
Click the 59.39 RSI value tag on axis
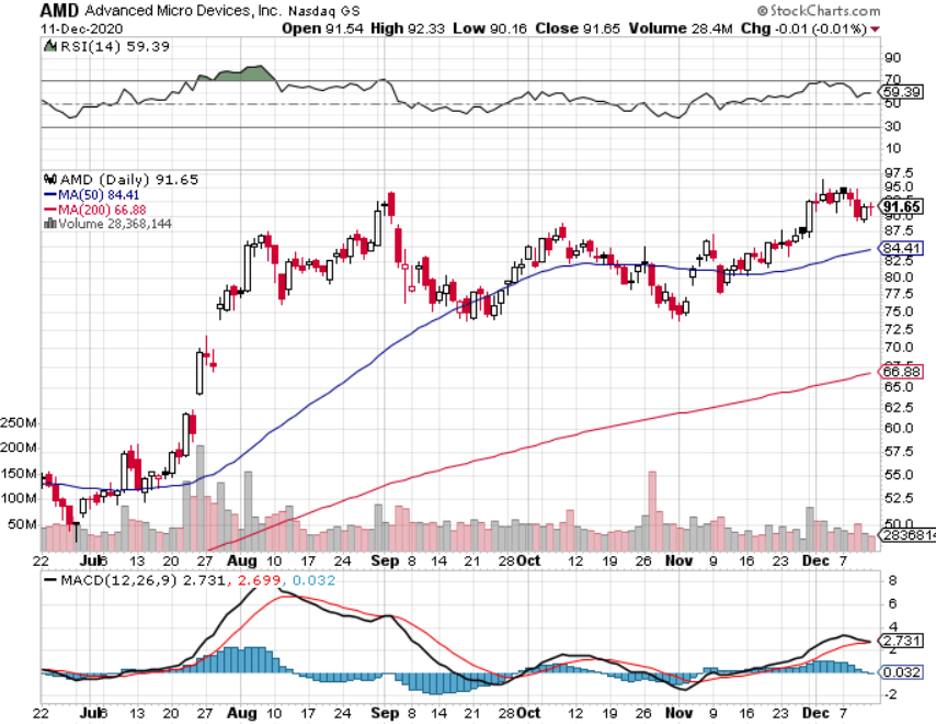[x=901, y=92]
